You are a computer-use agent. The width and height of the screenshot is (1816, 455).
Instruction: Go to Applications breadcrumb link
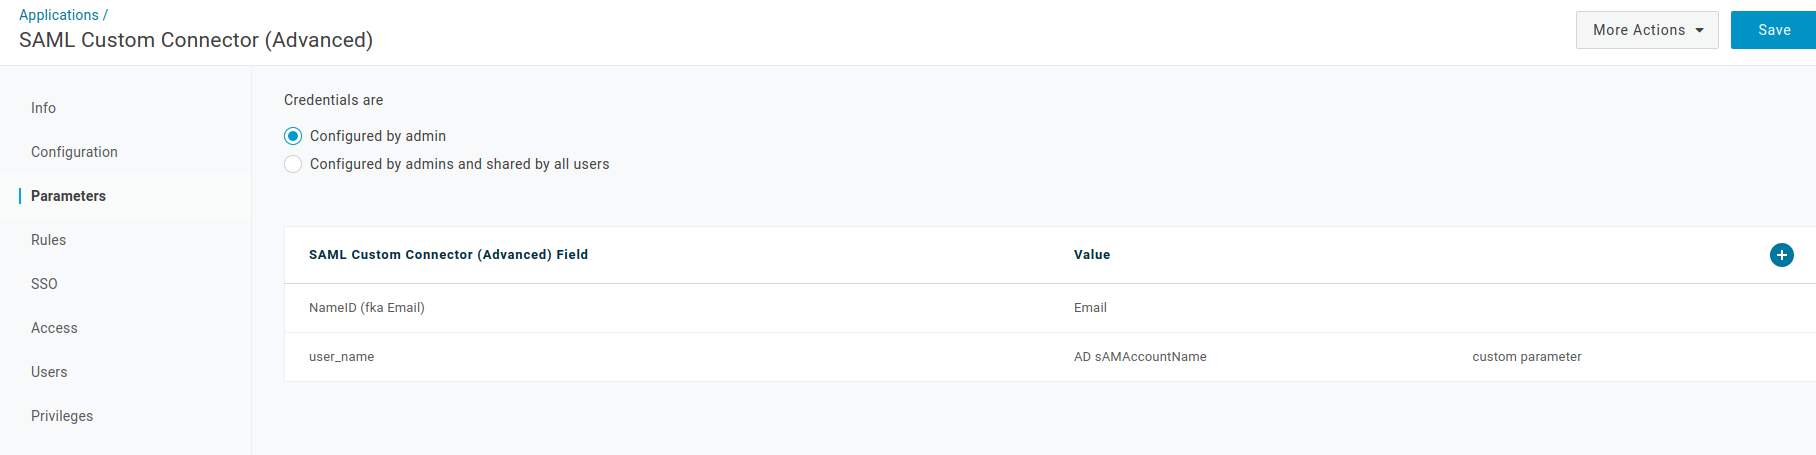(x=59, y=15)
